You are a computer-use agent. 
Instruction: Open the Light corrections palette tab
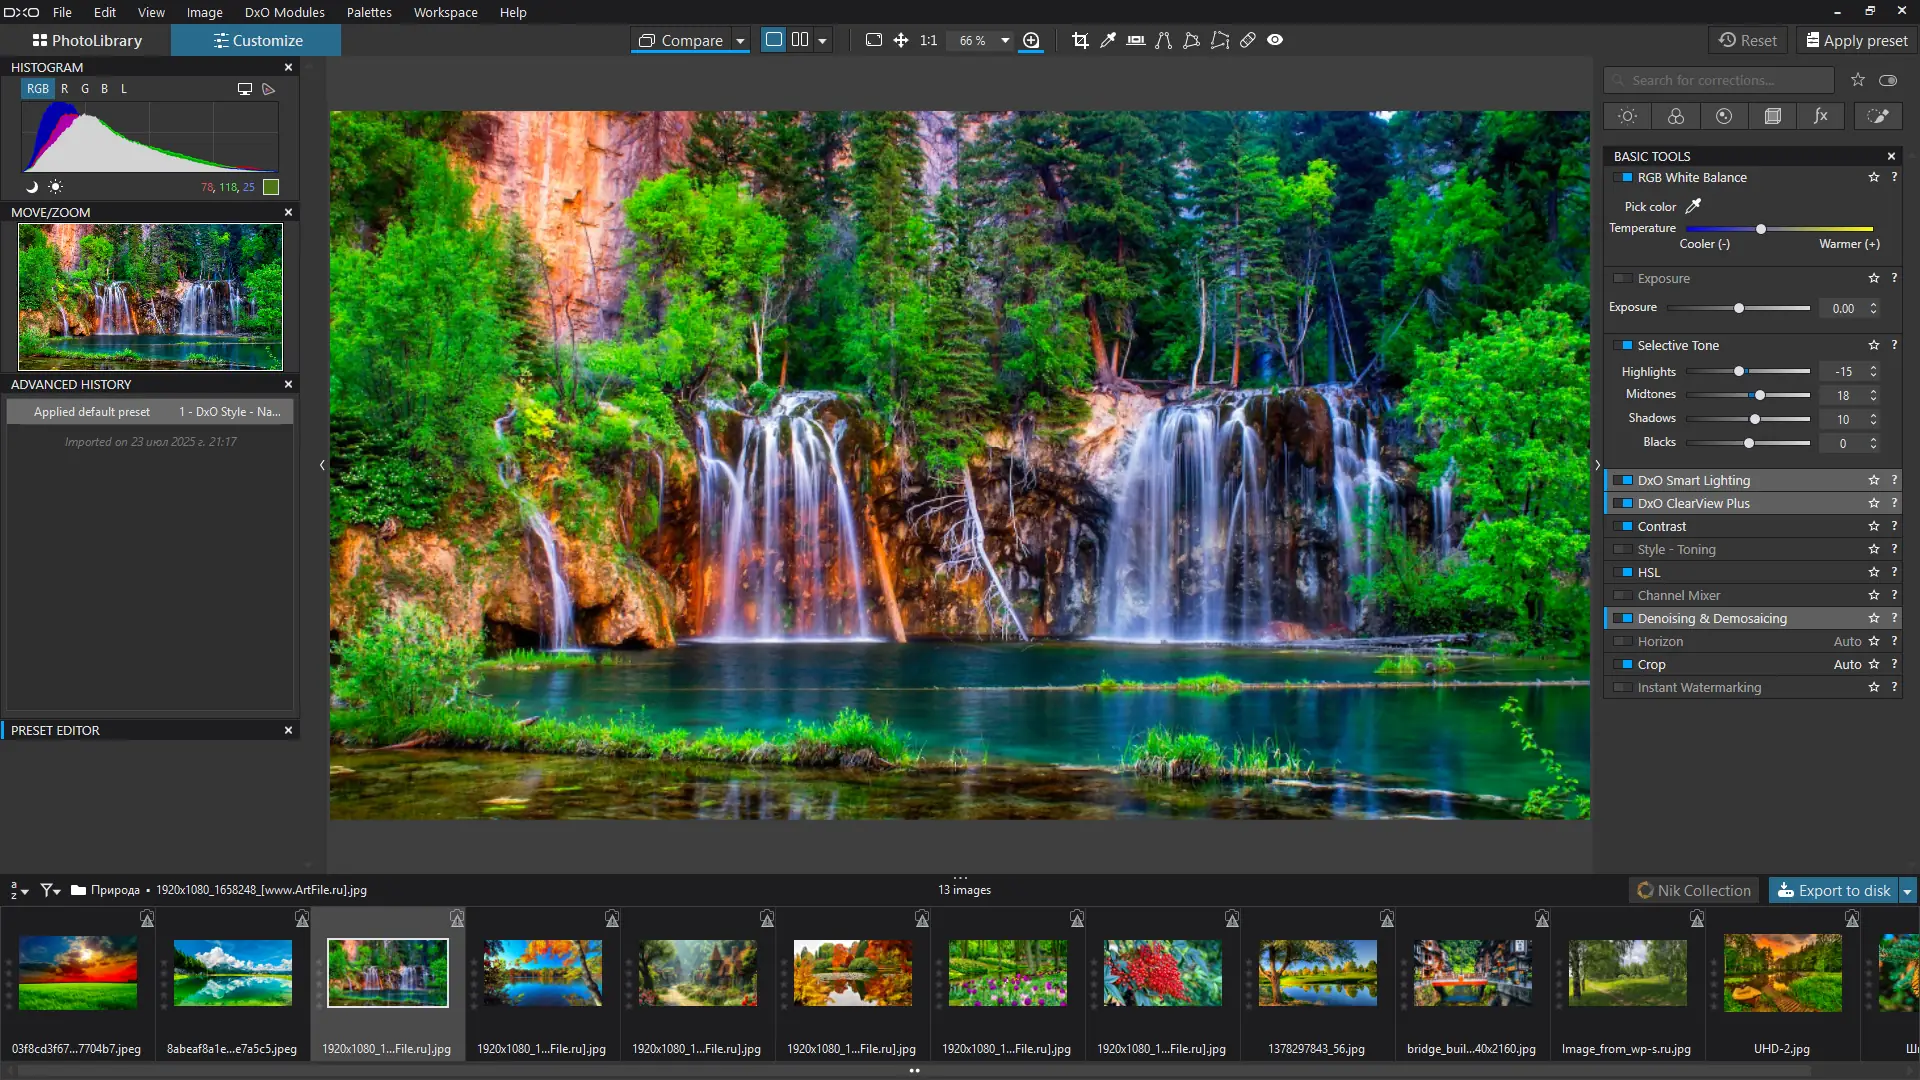pyautogui.click(x=1627, y=116)
